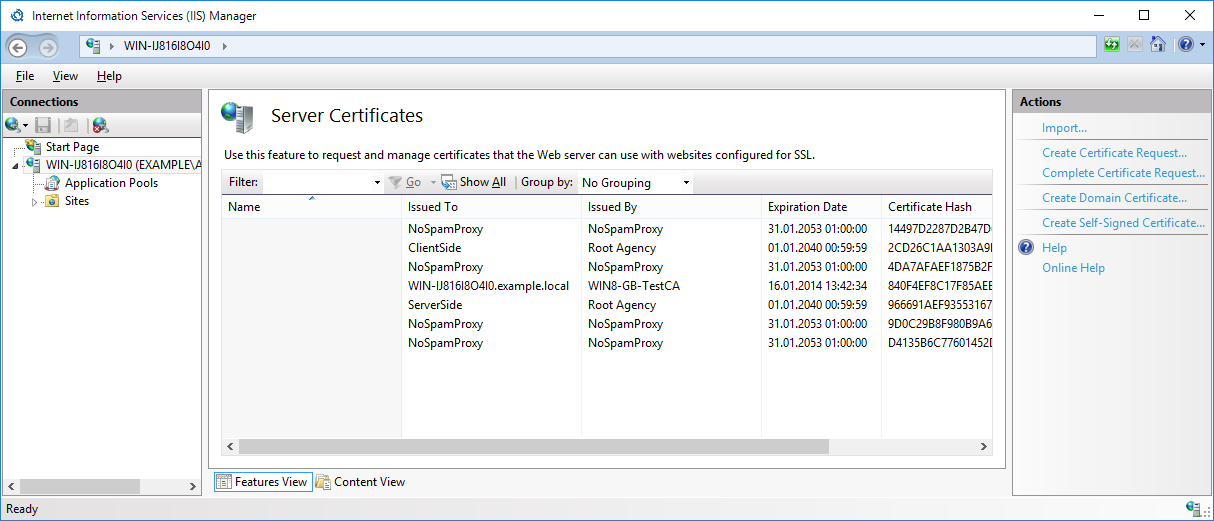
Task: Click the Delete Connection icon
Action: coord(100,125)
